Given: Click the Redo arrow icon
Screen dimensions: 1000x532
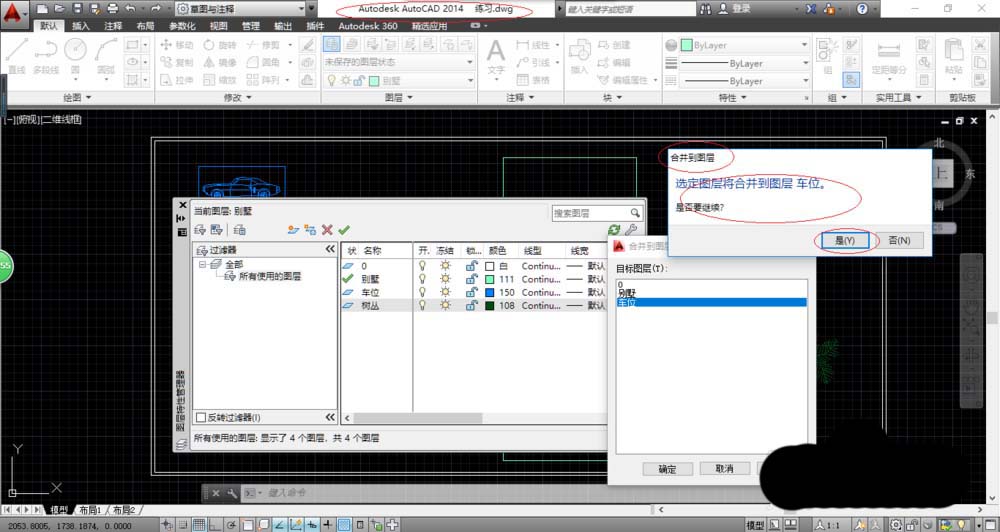Looking at the screenshot, I should point(156,9).
